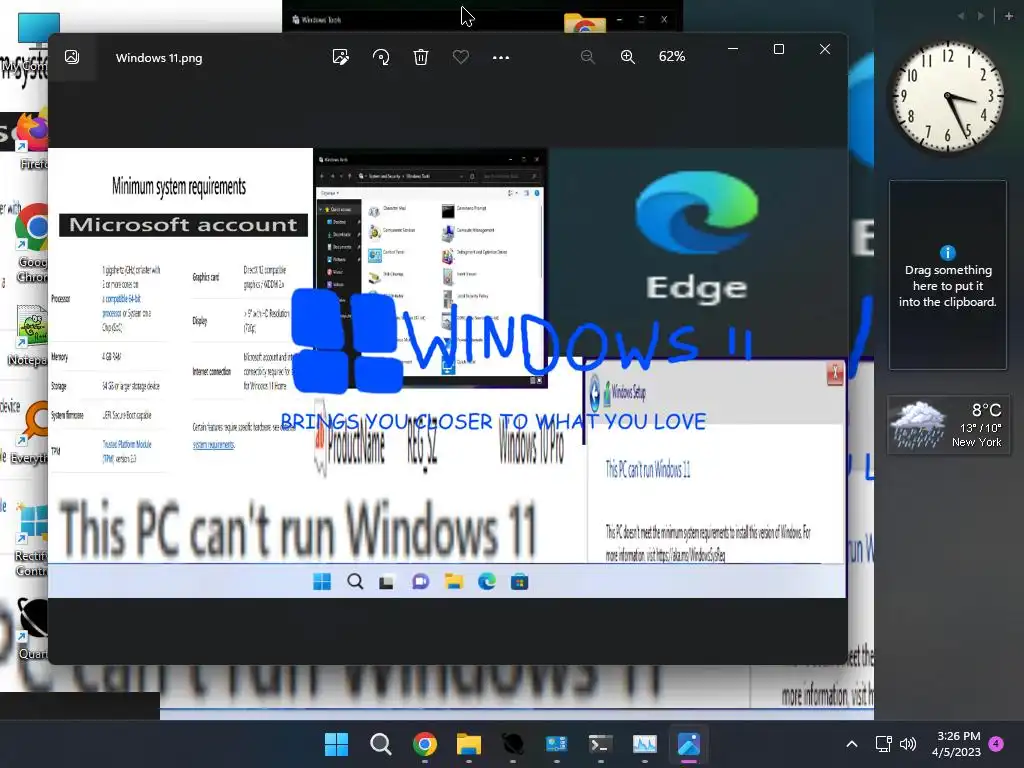
Task: Click the sidebar previous-page arrow
Action: 961,16
